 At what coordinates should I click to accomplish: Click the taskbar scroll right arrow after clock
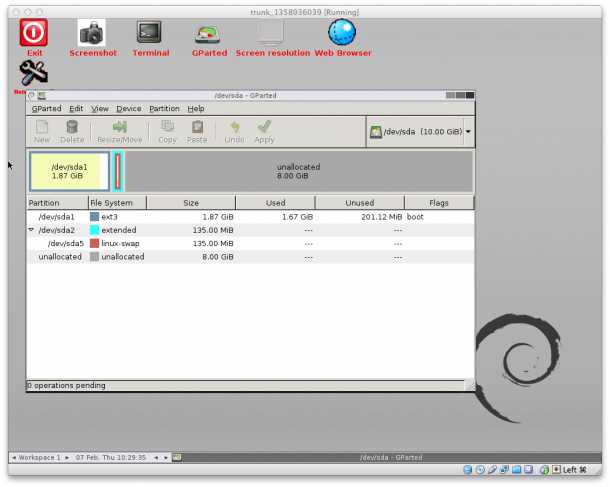[x=166, y=457]
